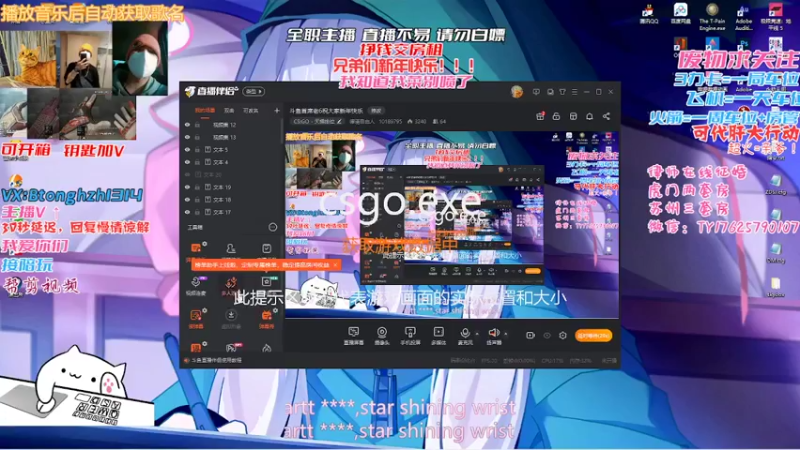This screenshot has height=450, width=800.
Task: Select the first scene tab in source panel
Action: (x=205, y=110)
